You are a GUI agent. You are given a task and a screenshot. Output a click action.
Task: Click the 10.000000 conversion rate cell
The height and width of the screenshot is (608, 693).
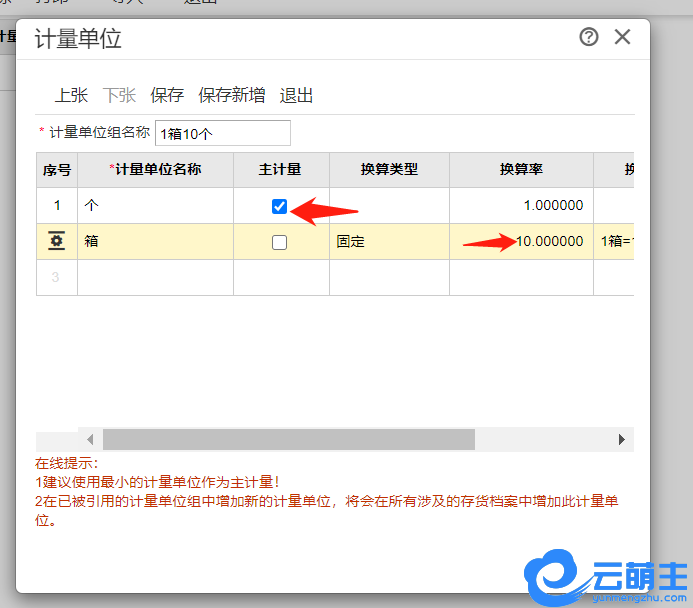coord(521,241)
